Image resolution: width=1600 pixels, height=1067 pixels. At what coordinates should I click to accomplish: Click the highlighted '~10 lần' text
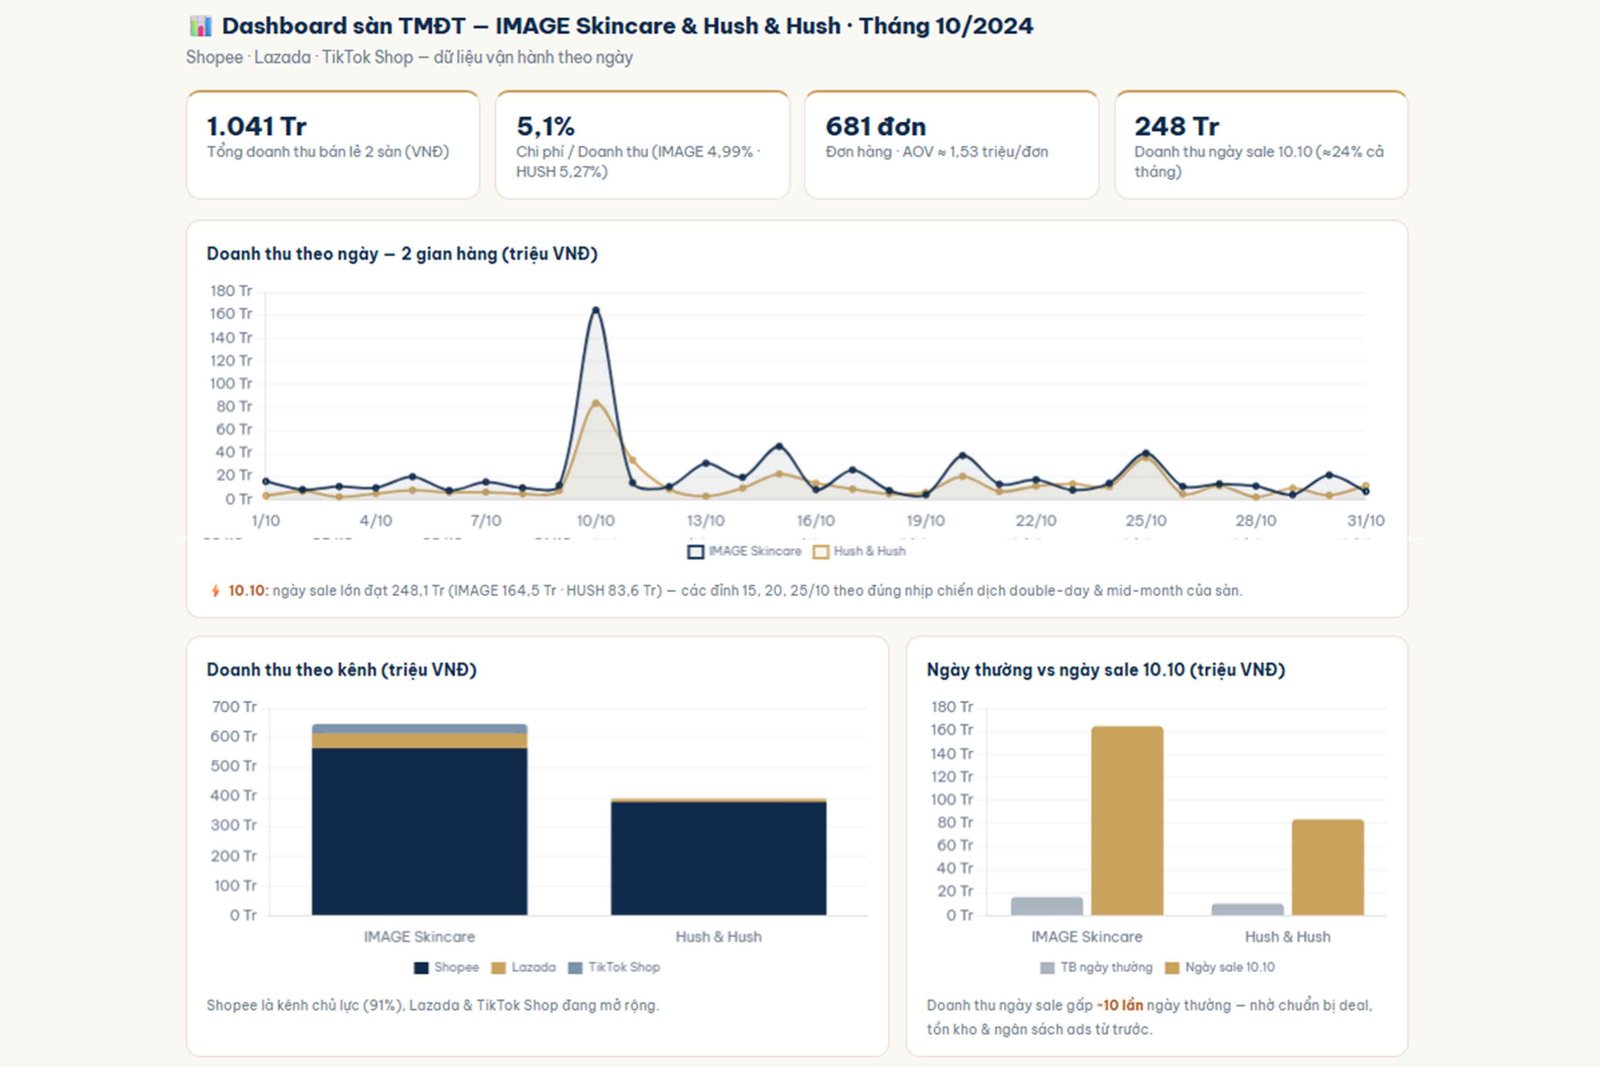[x=1120, y=1005]
